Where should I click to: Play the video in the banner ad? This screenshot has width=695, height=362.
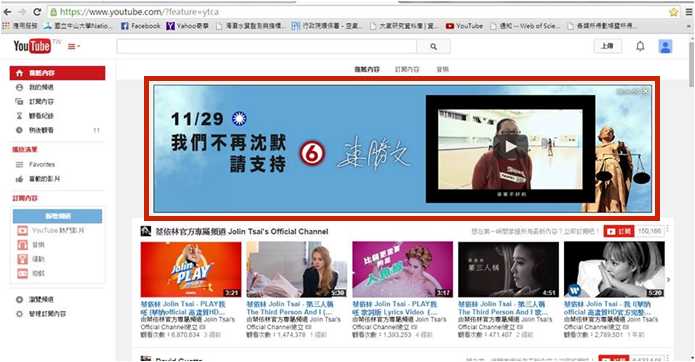(511, 147)
